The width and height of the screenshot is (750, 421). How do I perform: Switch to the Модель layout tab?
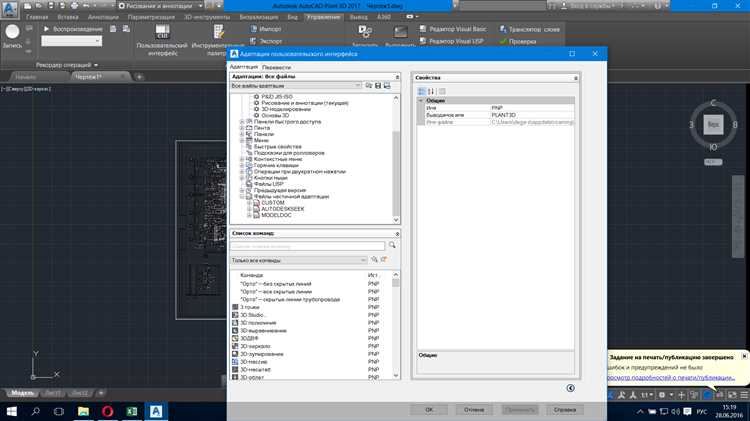pyautogui.click(x=22, y=393)
